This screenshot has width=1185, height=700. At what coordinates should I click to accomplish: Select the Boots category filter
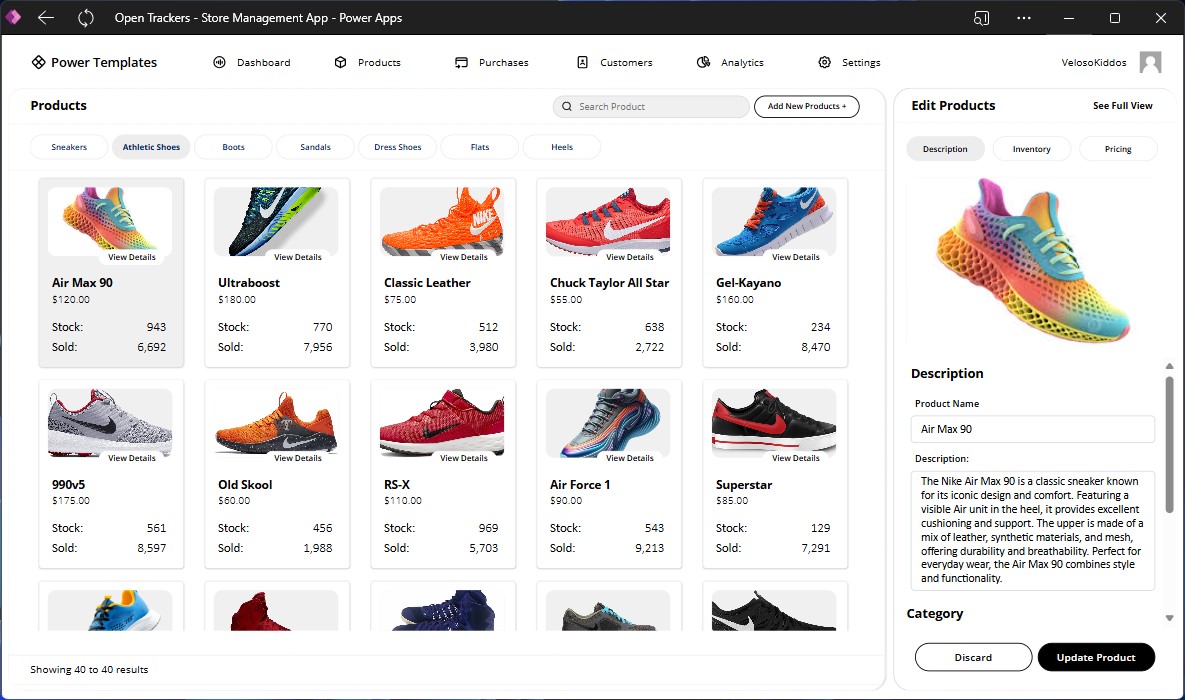pos(234,147)
